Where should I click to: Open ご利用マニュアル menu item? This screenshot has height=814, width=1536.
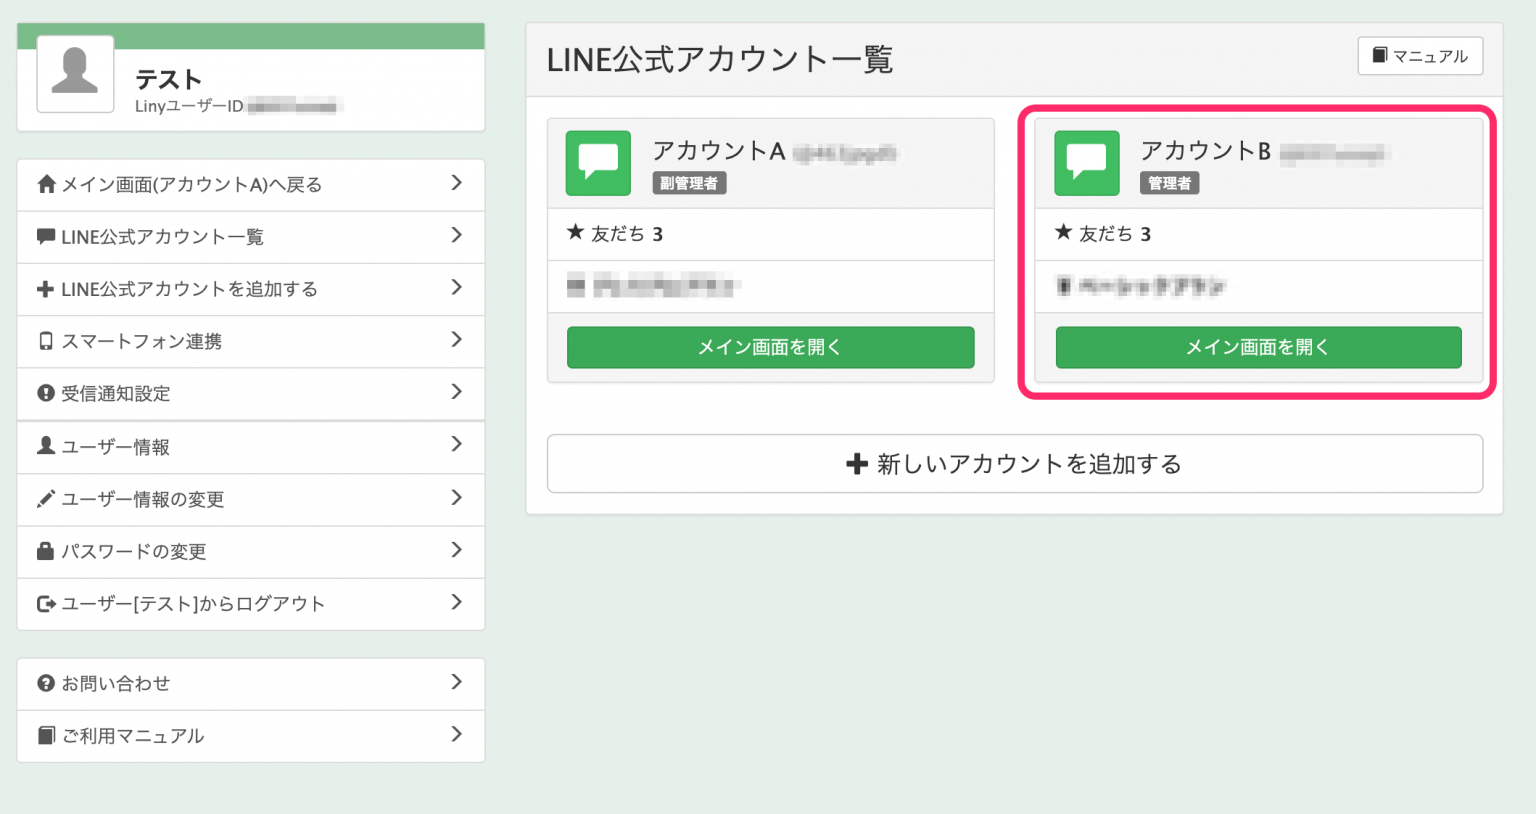251,736
